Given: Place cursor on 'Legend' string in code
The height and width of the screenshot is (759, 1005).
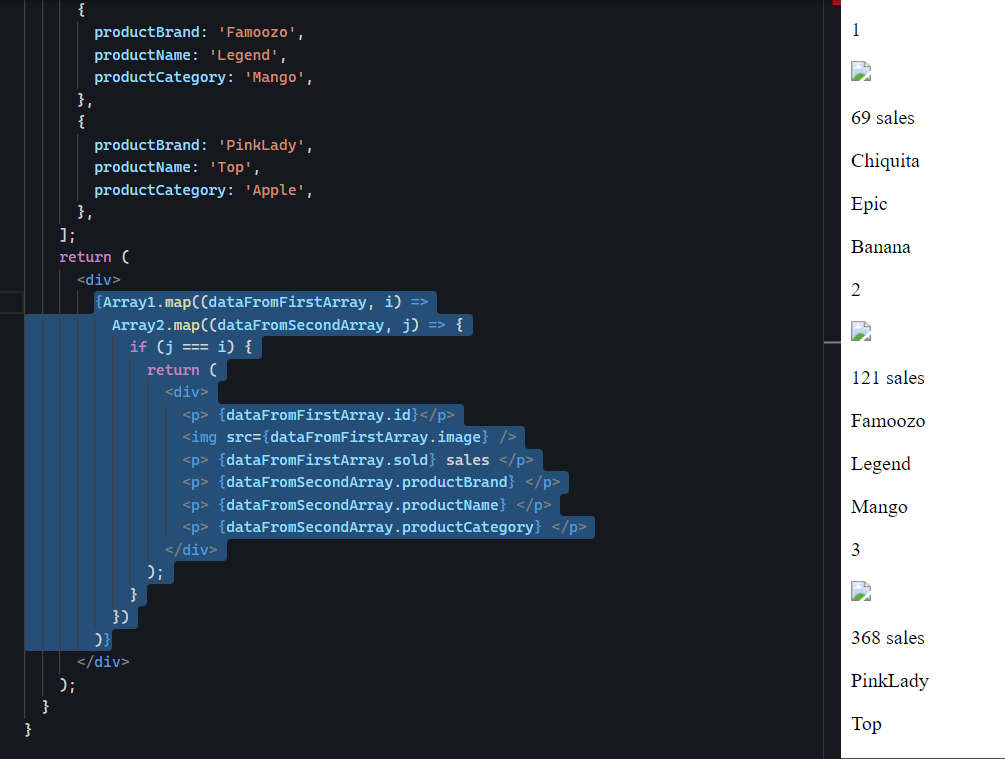Looking at the screenshot, I should click(244, 55).
